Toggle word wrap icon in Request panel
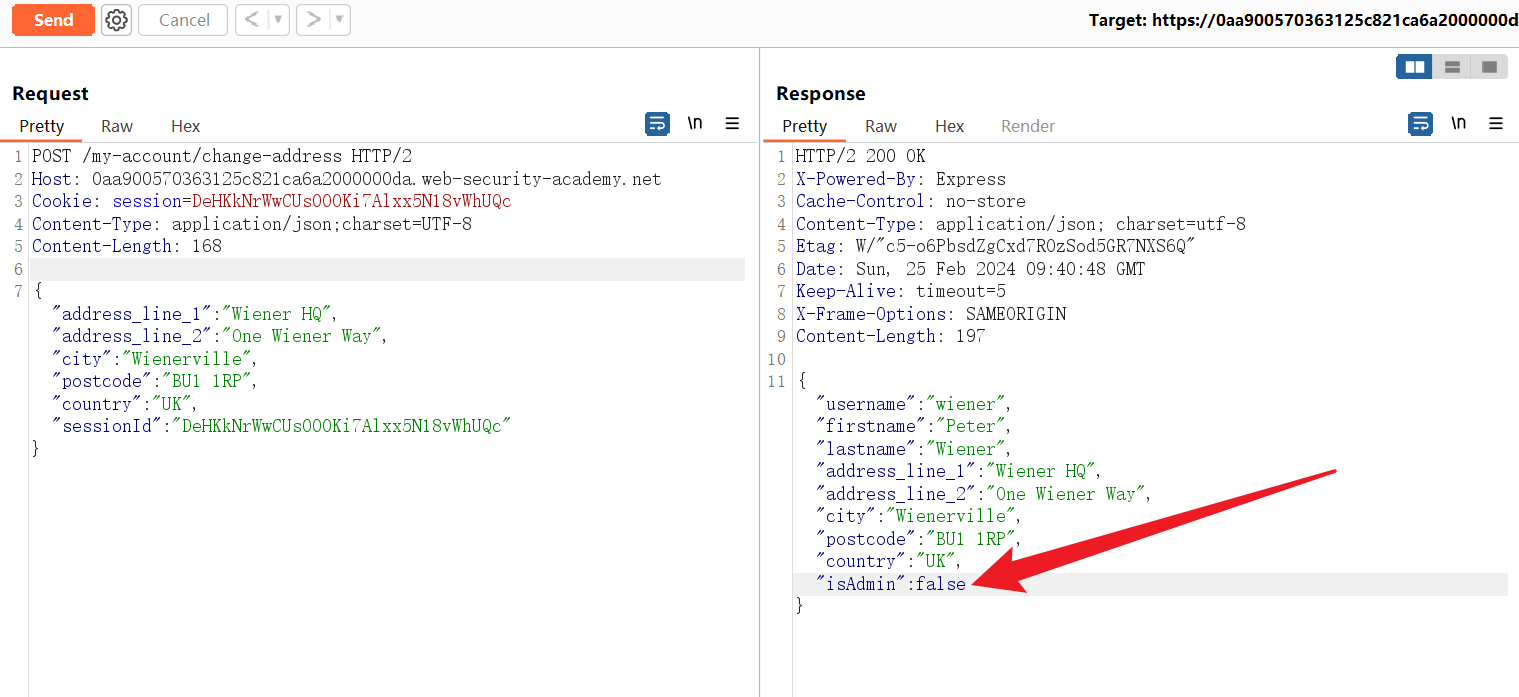1519x697 pixels. 657,124
